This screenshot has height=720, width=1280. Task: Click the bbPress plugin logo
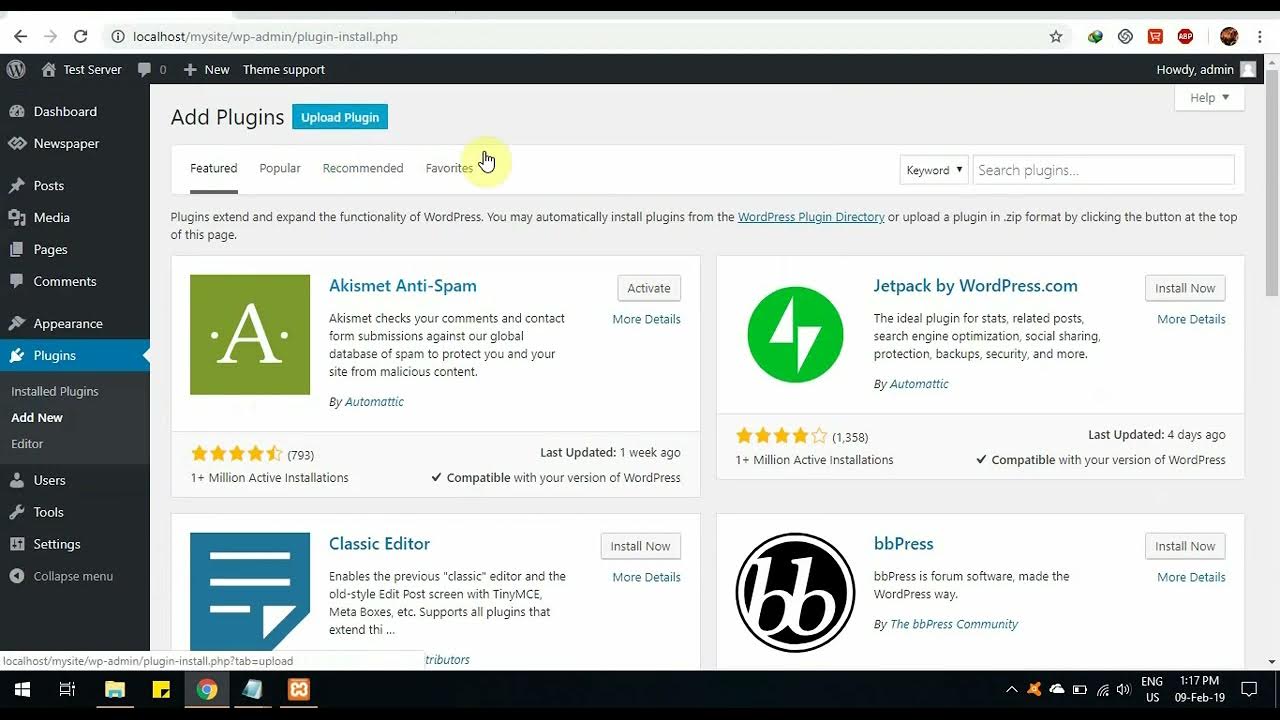[x=795, y=592]
